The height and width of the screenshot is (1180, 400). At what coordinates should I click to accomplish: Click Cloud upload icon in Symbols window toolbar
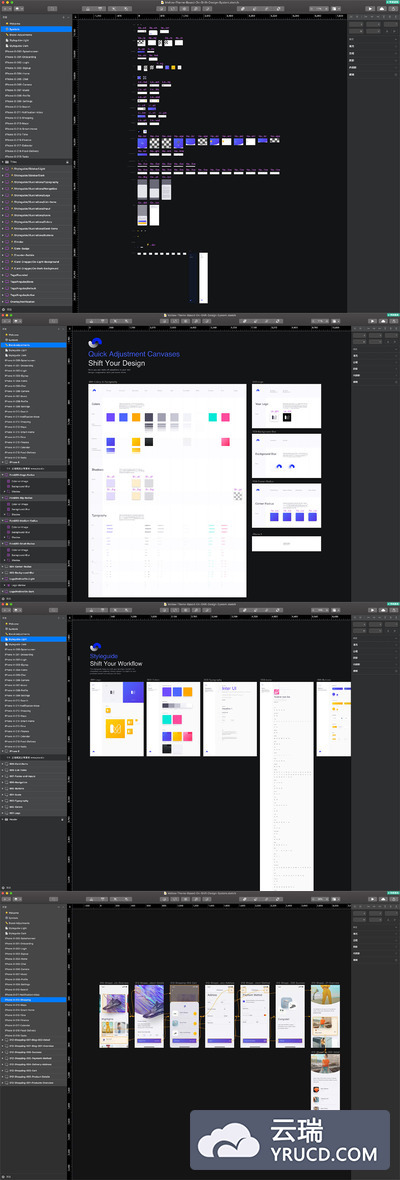[382, 8]
